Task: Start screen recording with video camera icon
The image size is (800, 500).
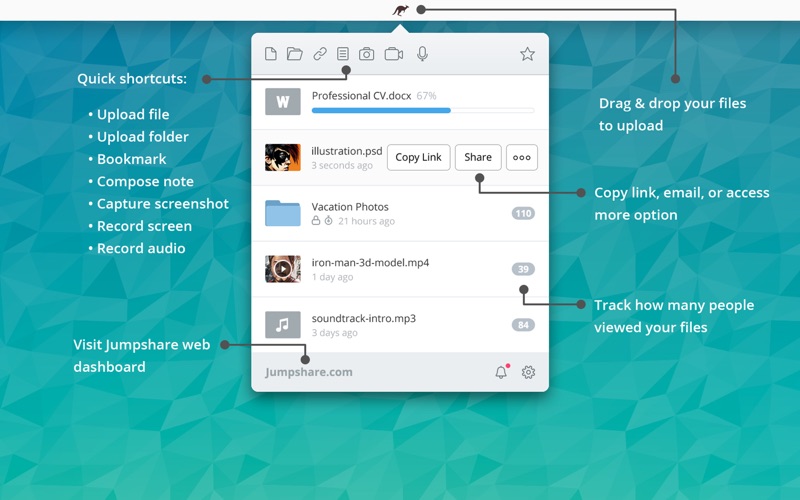Action: coord(394,54)
